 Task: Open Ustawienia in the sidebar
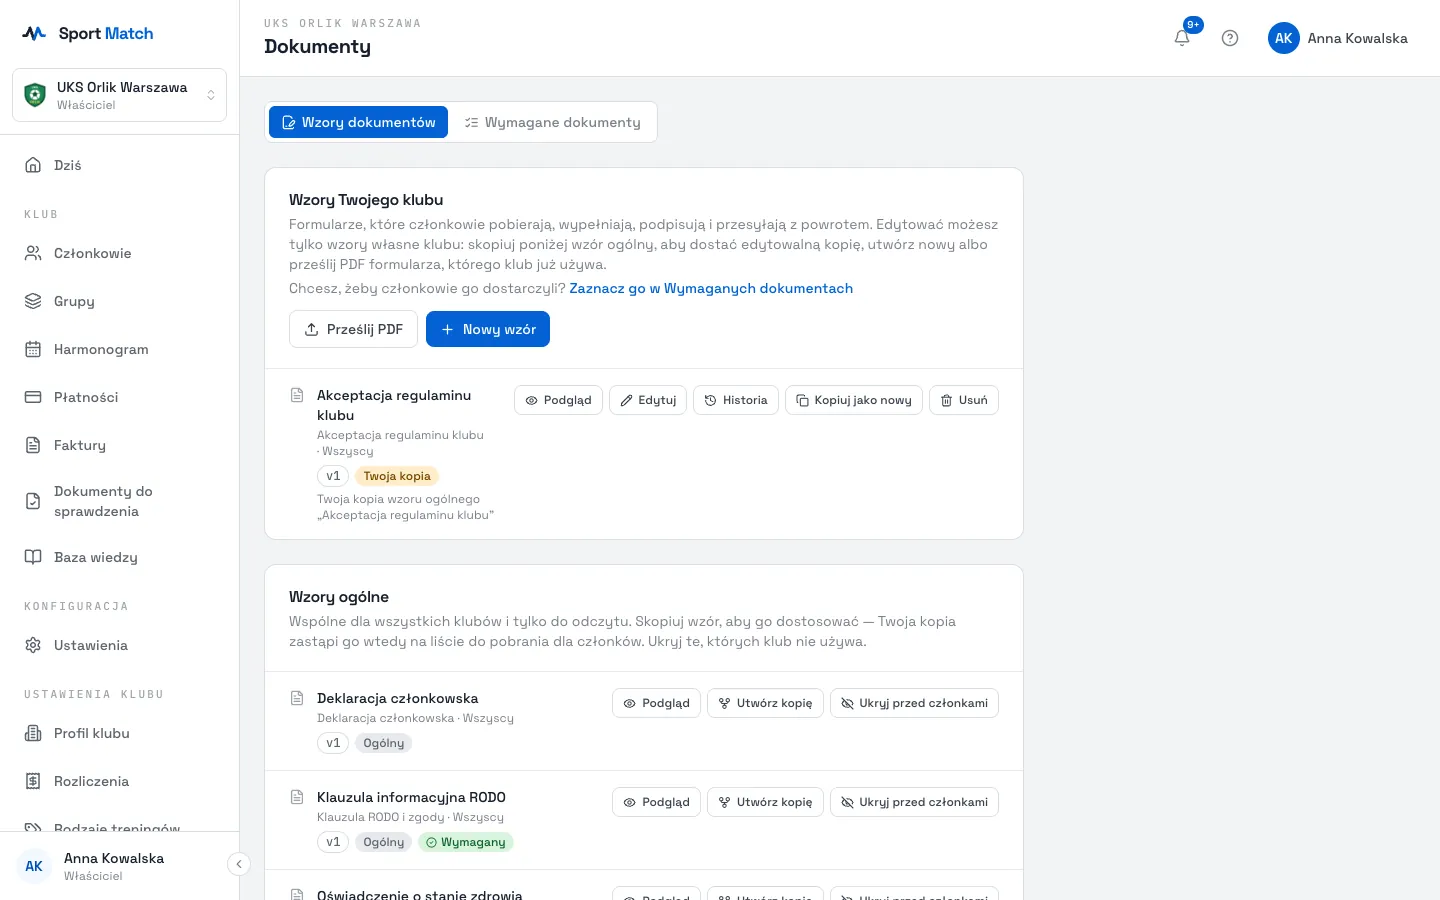(119, 645)
